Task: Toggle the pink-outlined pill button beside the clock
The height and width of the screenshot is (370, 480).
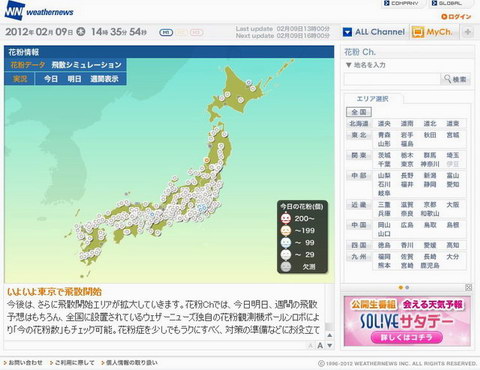Action: tap(196, 32)
